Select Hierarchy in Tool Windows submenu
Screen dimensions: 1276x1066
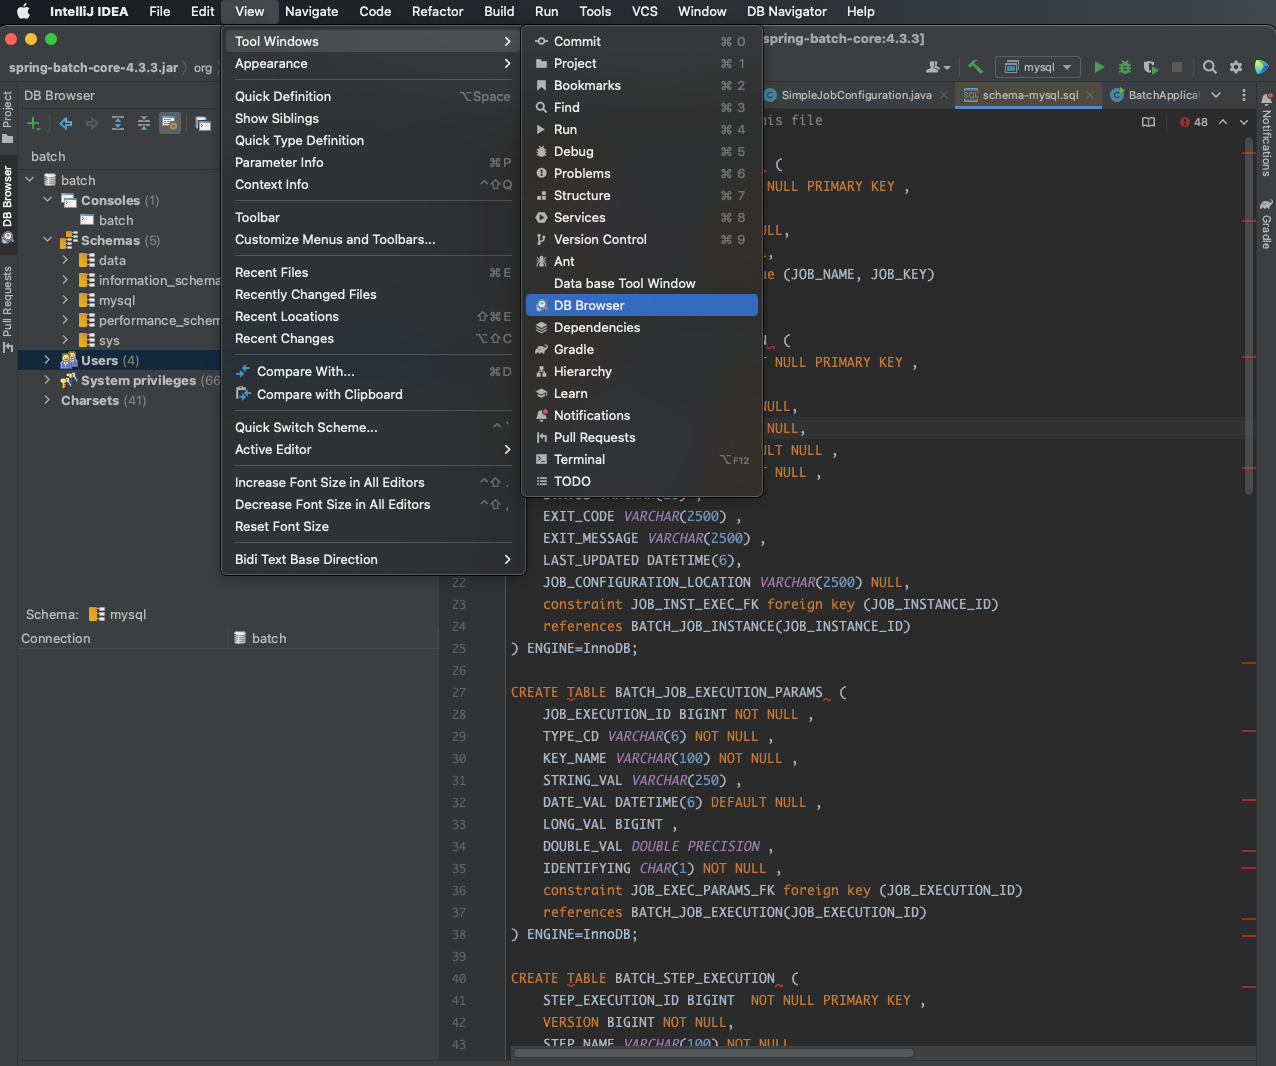click(x=641, y=371)
